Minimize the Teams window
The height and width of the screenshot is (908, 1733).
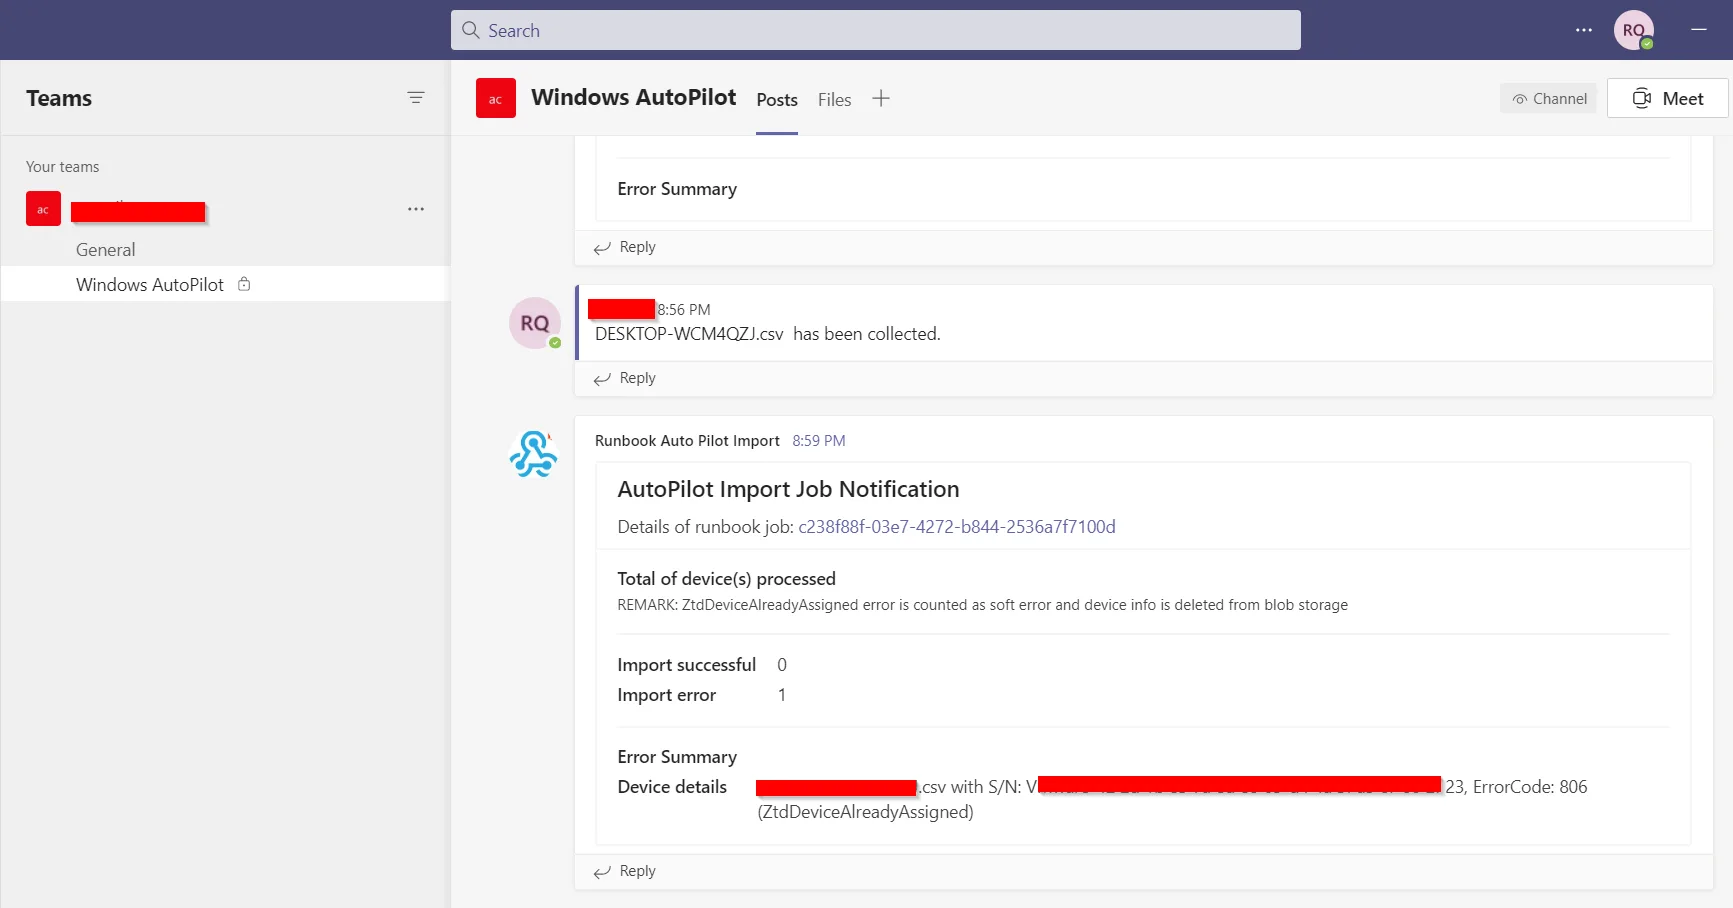1698,30
